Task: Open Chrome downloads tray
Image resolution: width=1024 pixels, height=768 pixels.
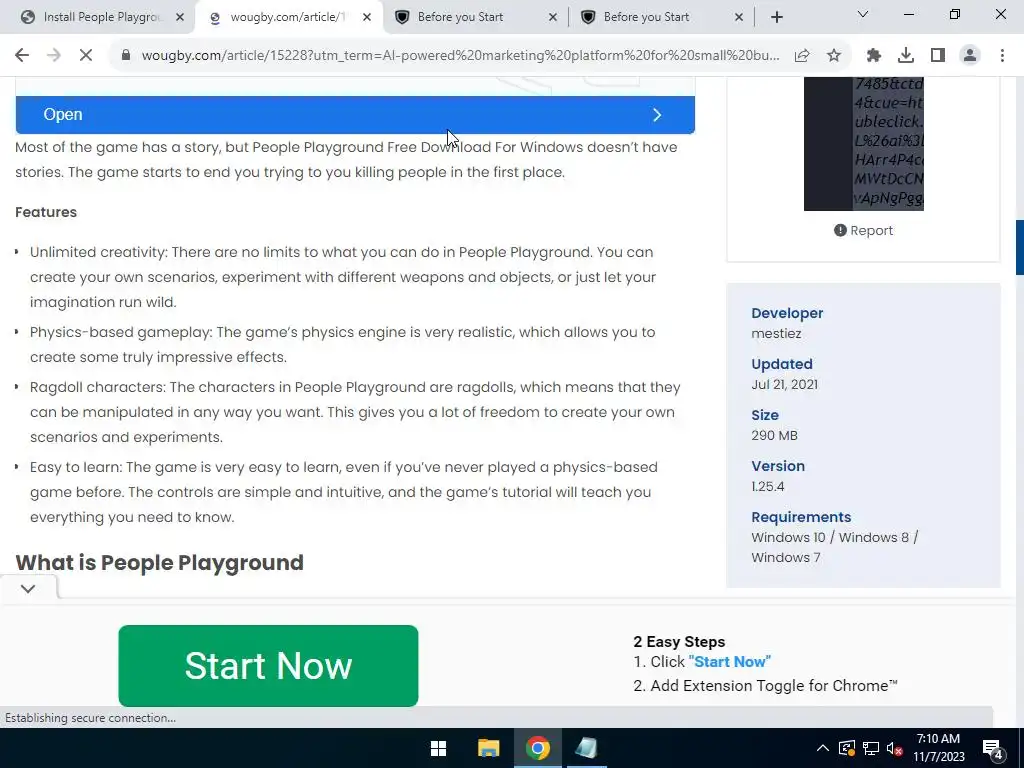Action: pos(906,56)
